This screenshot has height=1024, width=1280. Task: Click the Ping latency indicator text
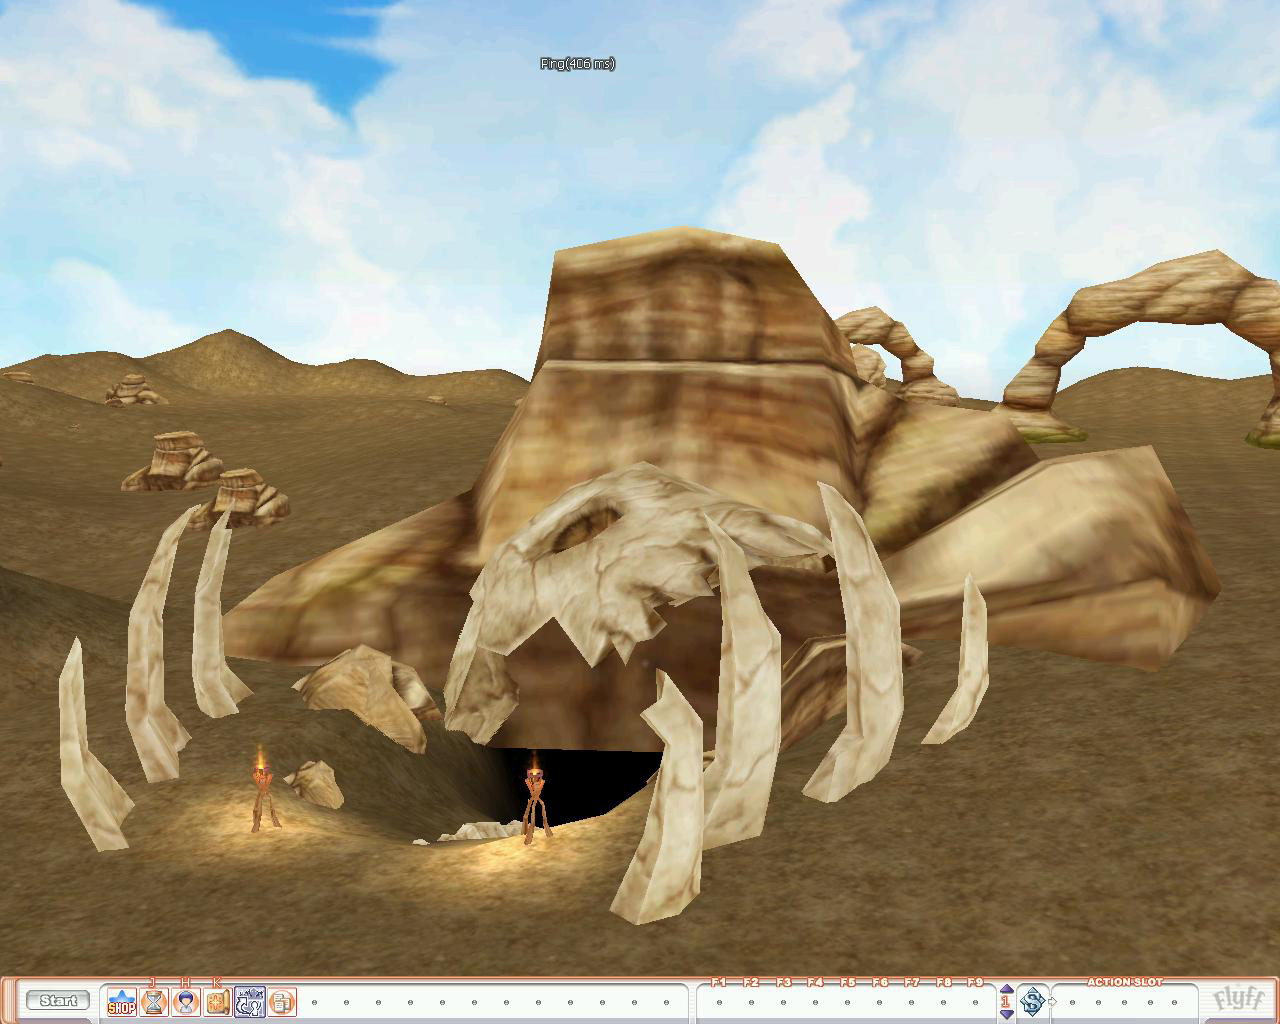[577, 64]
